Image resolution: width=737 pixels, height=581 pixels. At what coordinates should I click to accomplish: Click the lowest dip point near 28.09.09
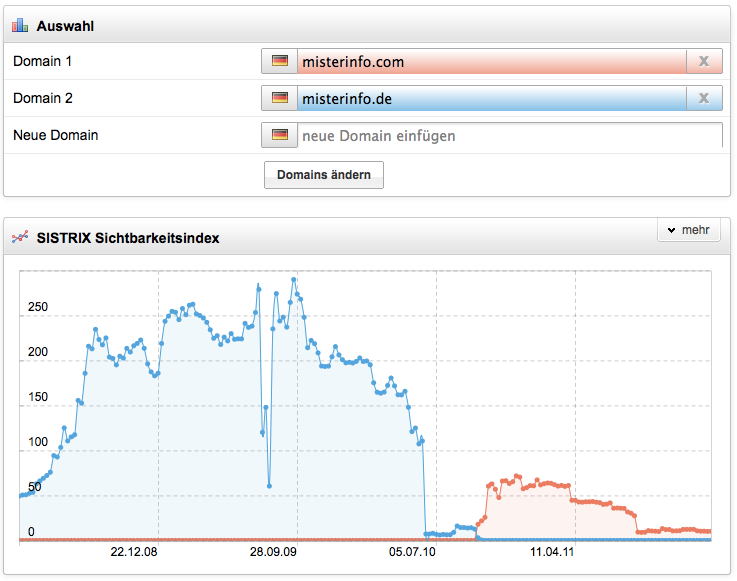click(270, 486)
